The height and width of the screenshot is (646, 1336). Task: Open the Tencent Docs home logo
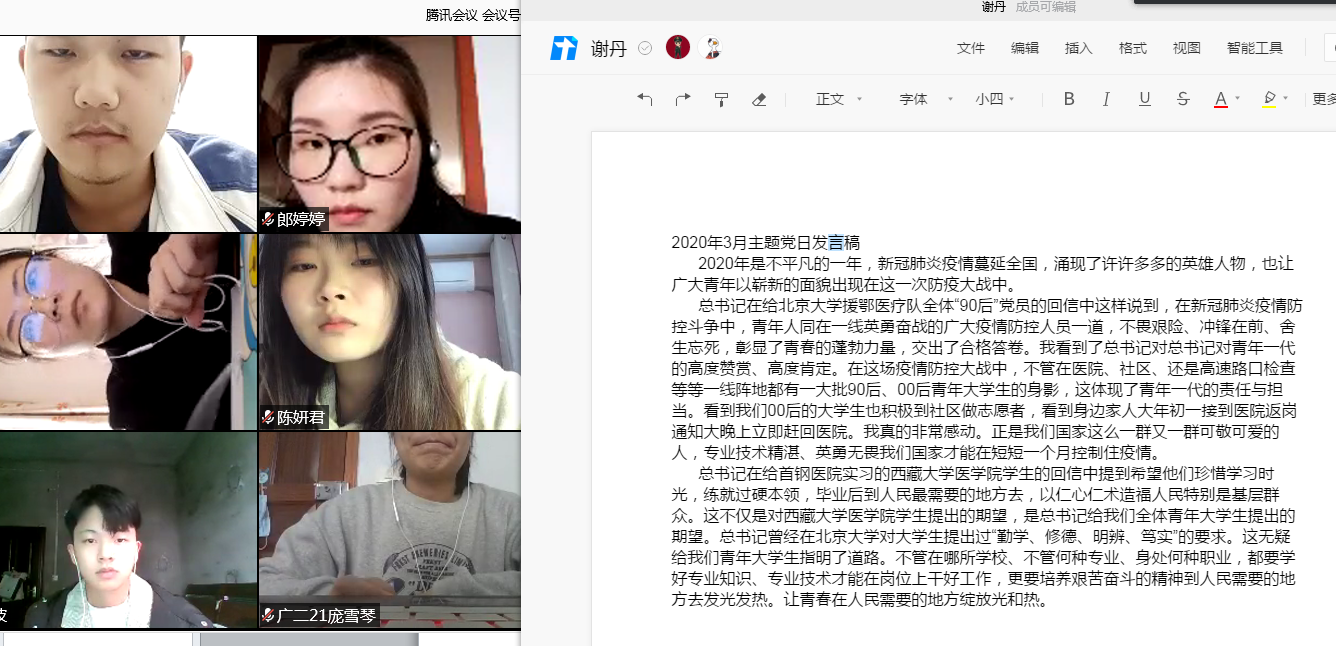click(x=564, y=48)
